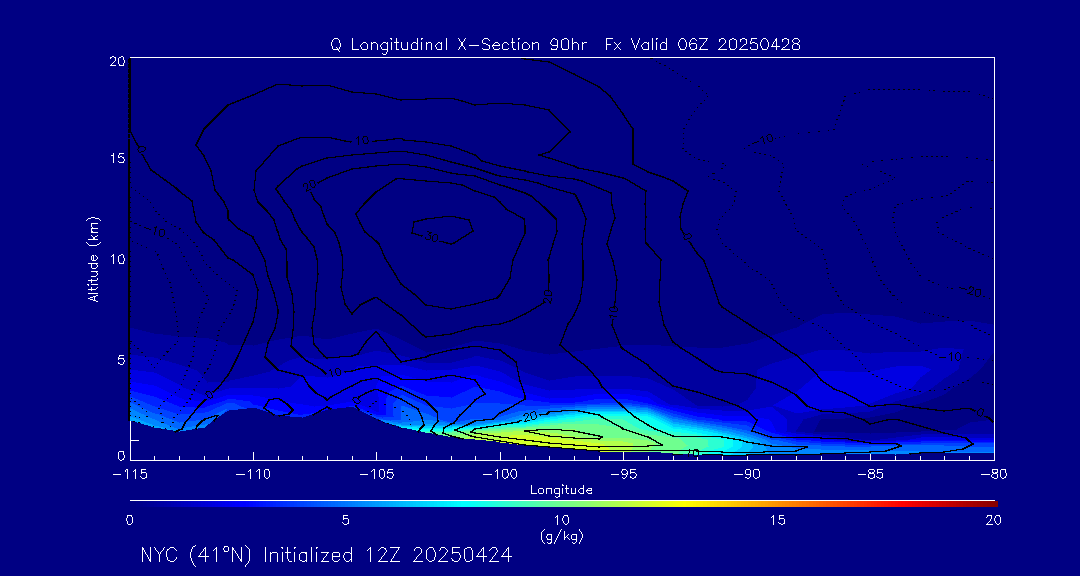Select the -110 longitude tick label

253,474
